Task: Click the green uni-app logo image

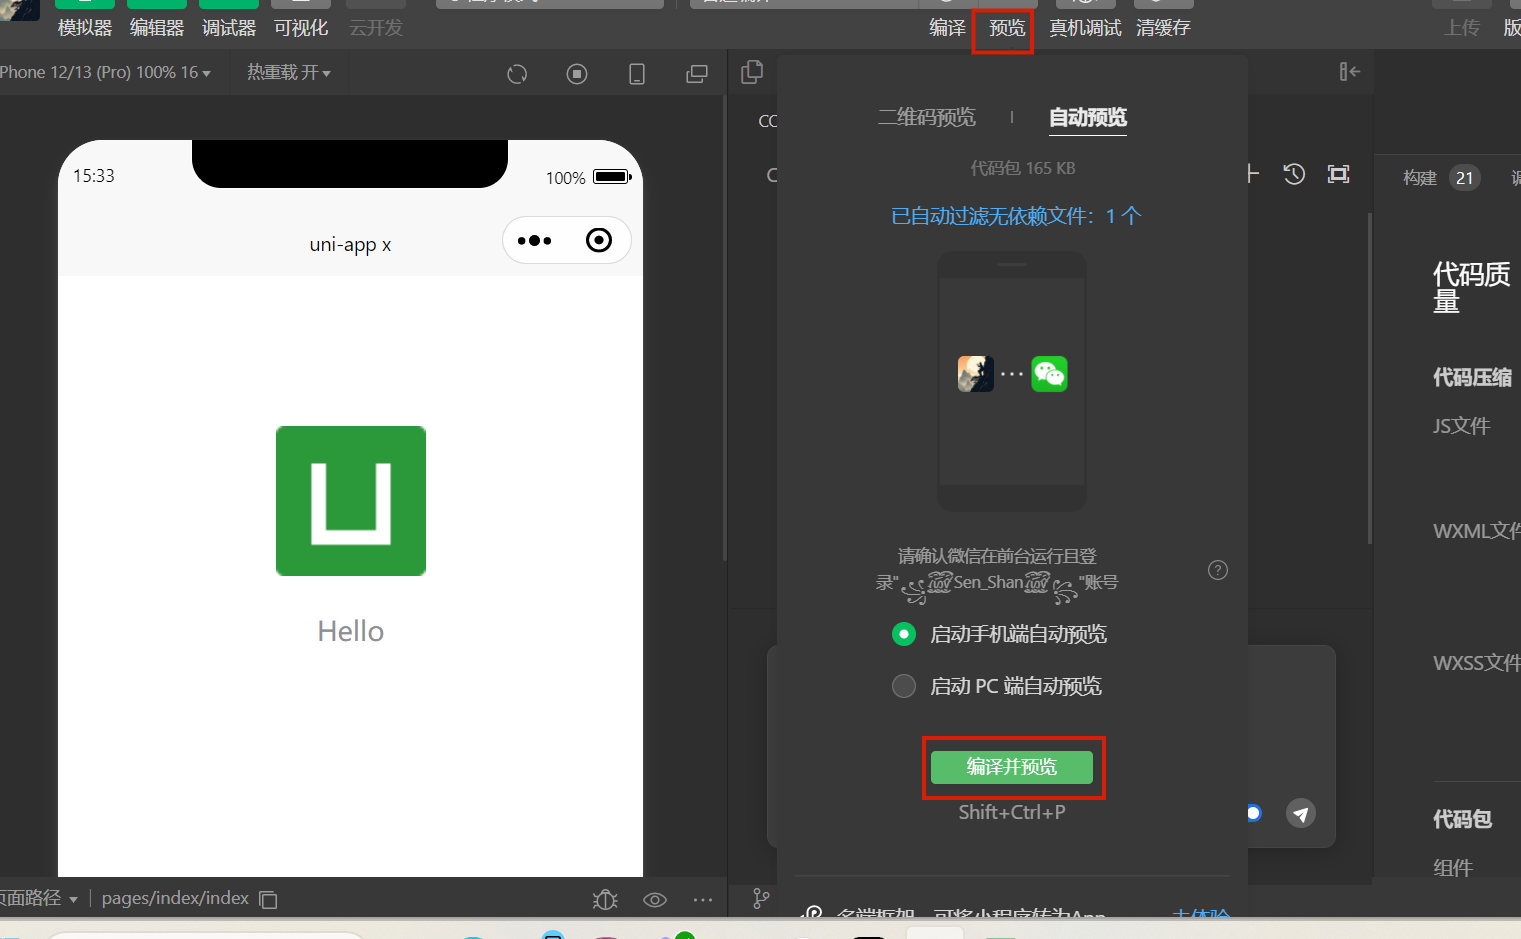Action: [x=351, y=501]
